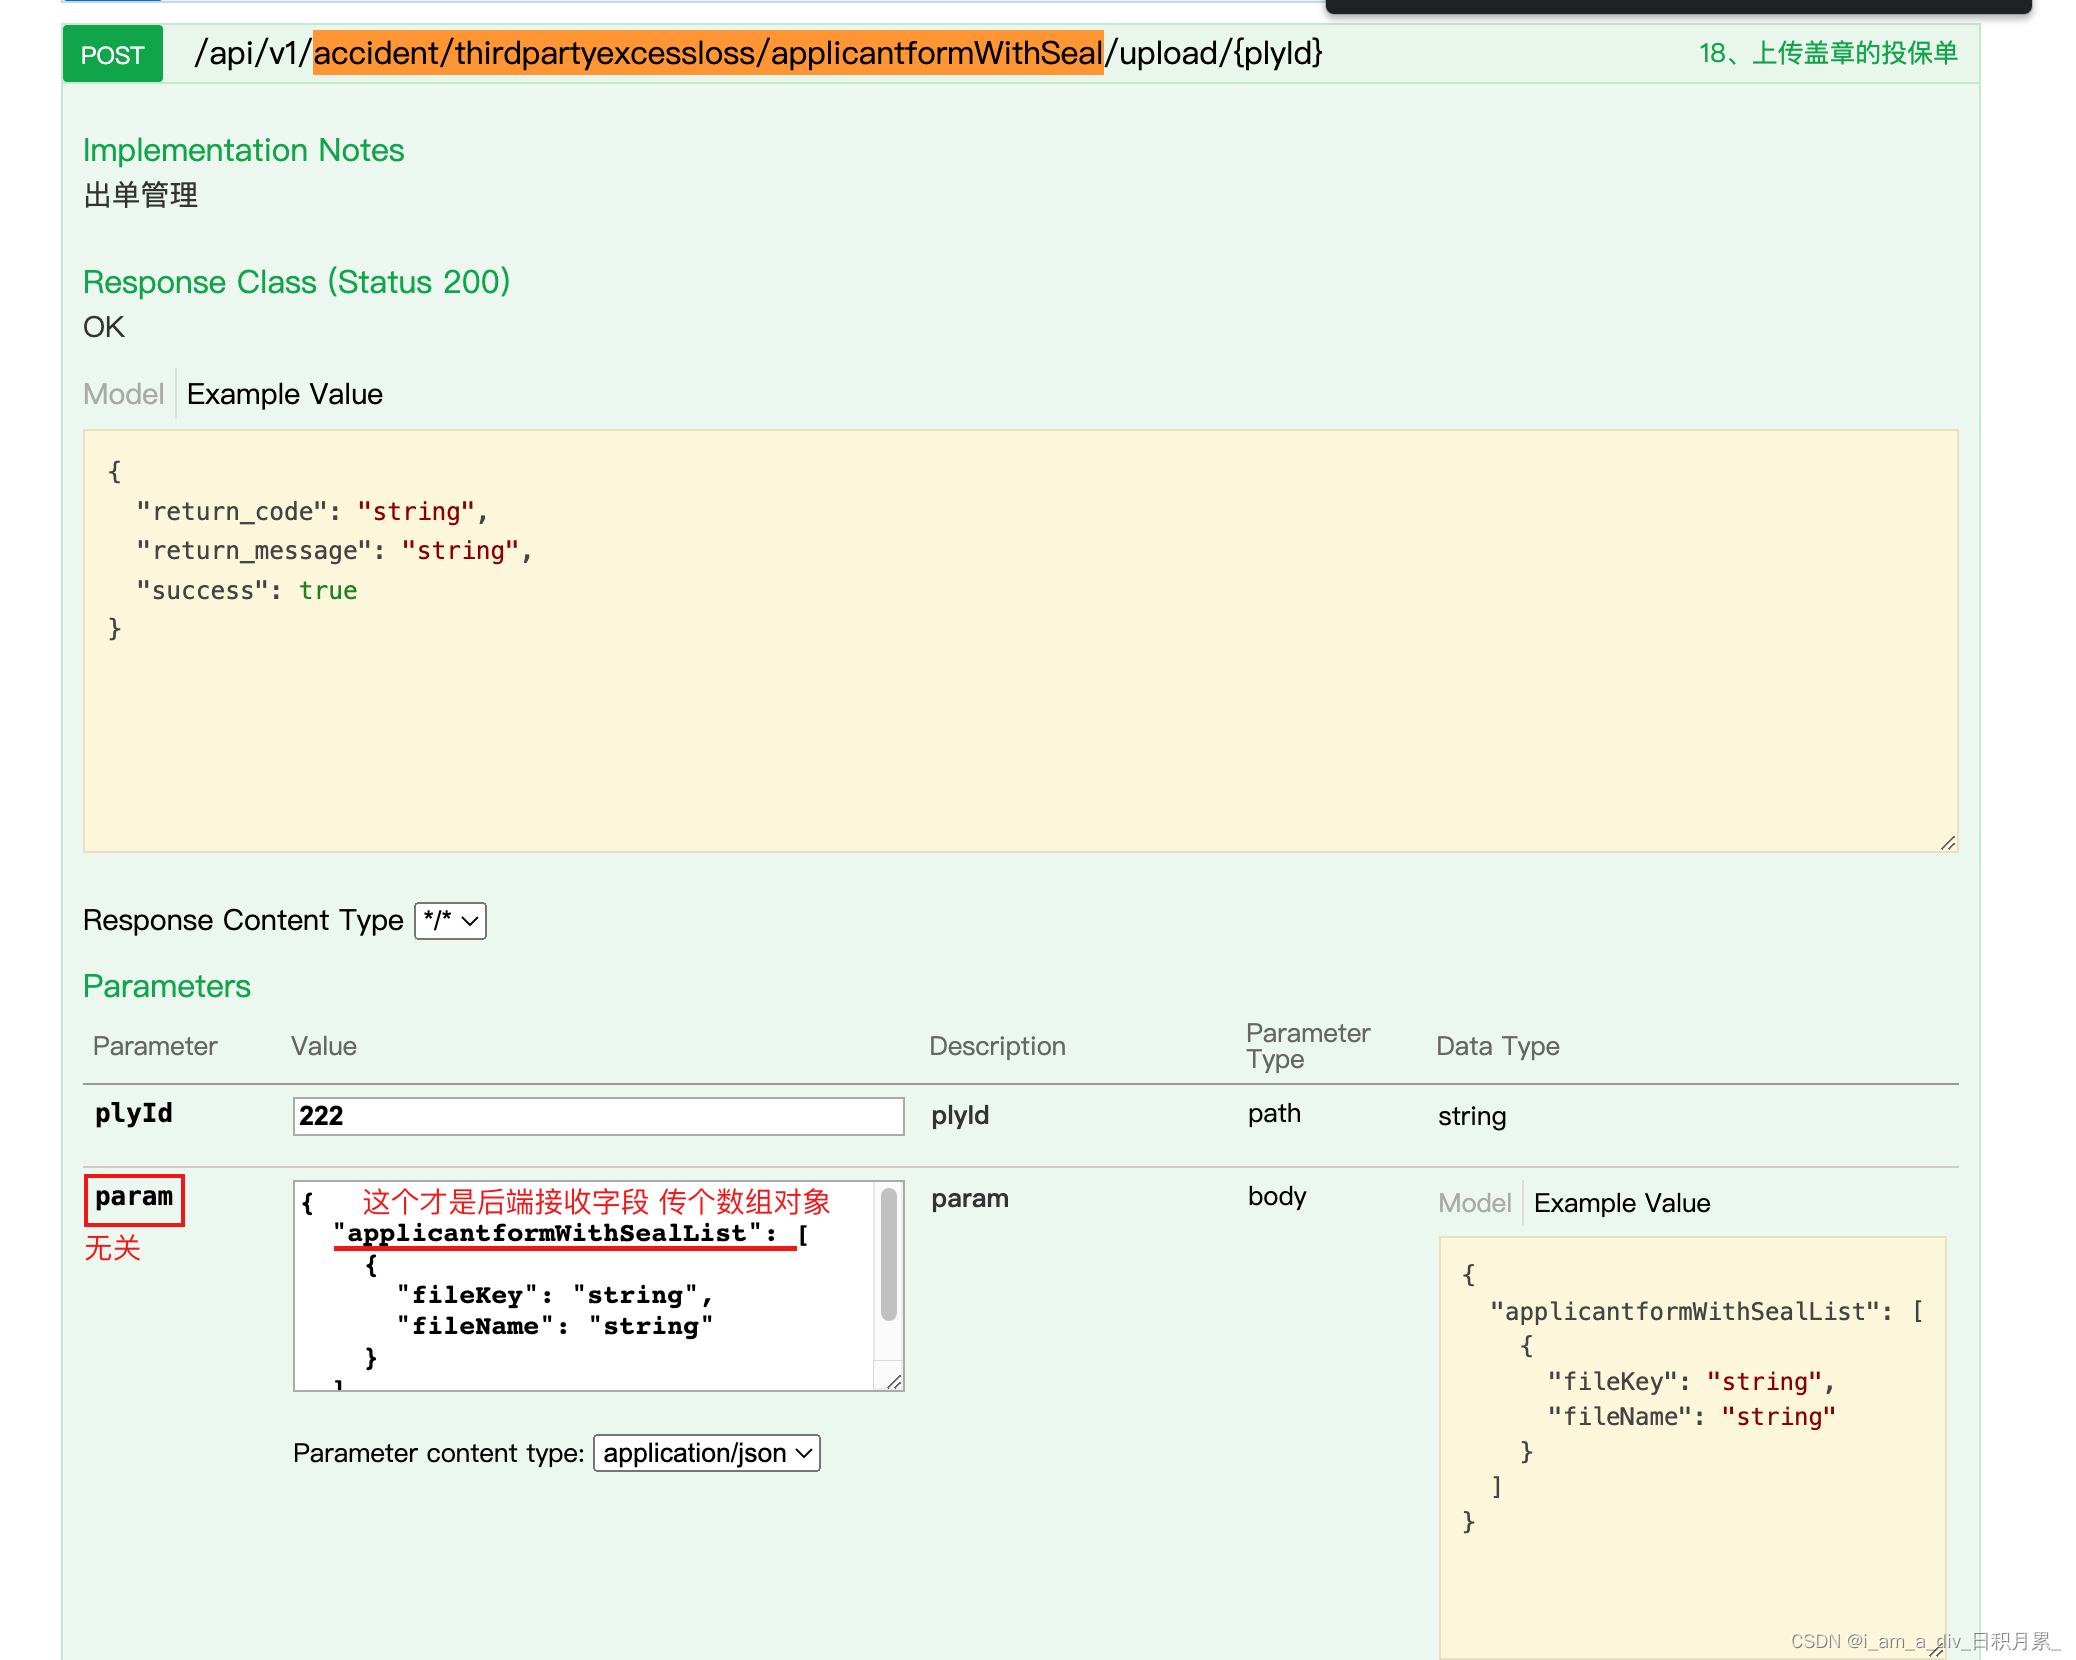The width and height of the screenshot is (2076, 1660).
Task: Select response Example Value tab
Action: point(285,394)
